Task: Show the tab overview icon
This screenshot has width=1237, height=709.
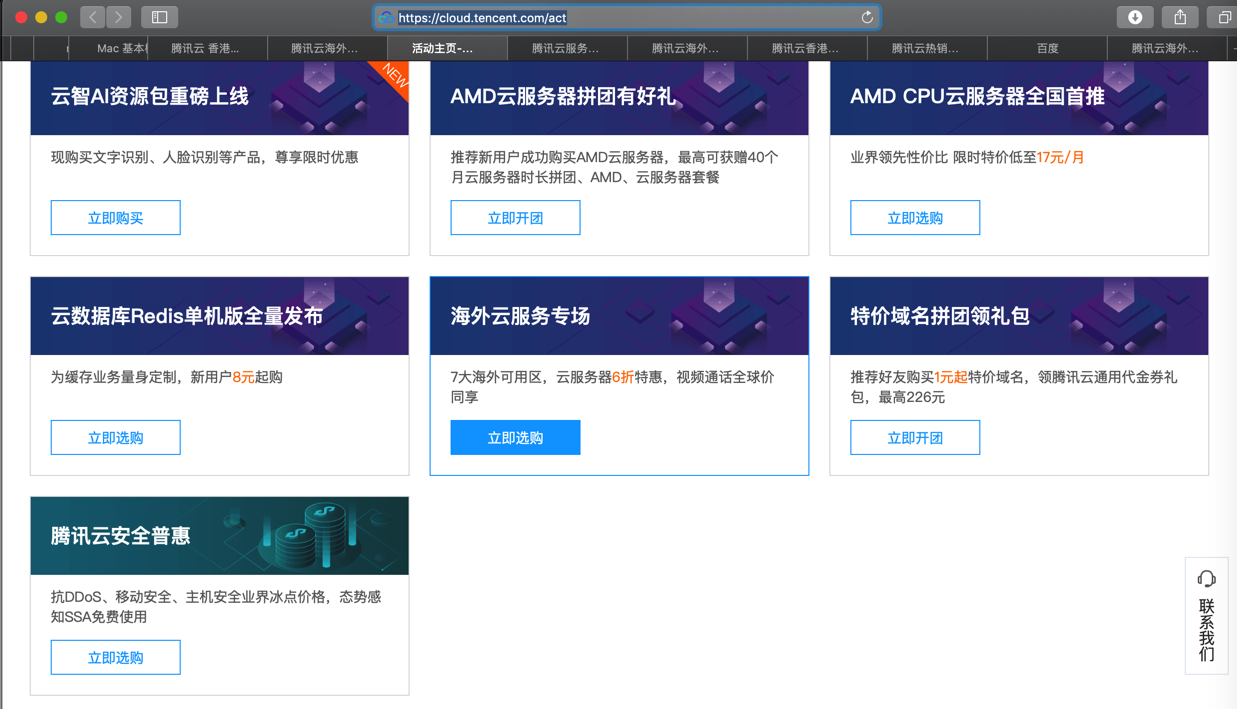Action: click(1223, 17)
